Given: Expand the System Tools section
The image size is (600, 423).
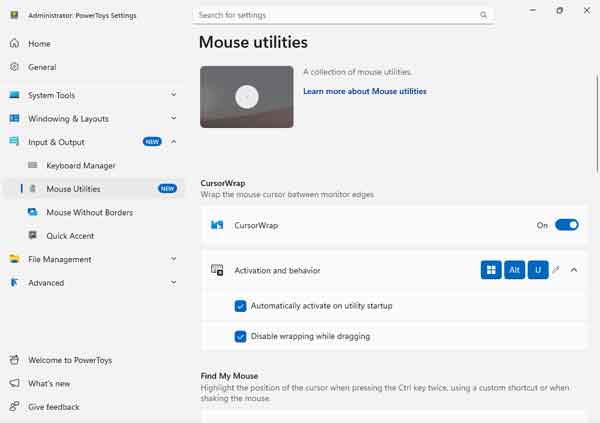Looking at the screenshot, I should [x=173, y=96].
